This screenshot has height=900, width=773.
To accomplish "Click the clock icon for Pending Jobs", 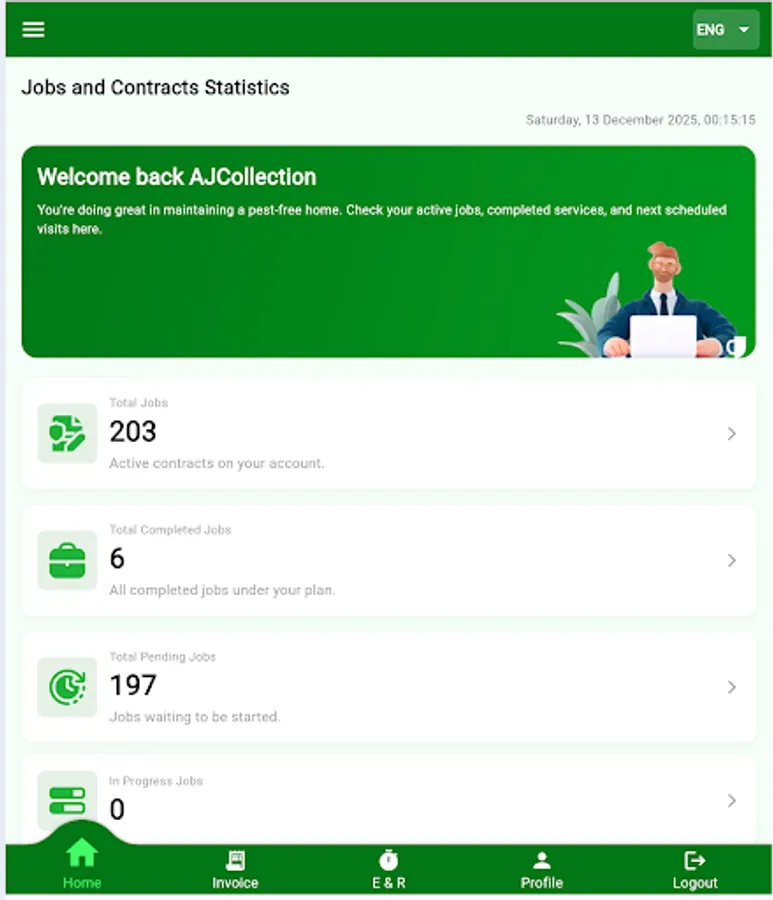I will (x=66, y=687).
